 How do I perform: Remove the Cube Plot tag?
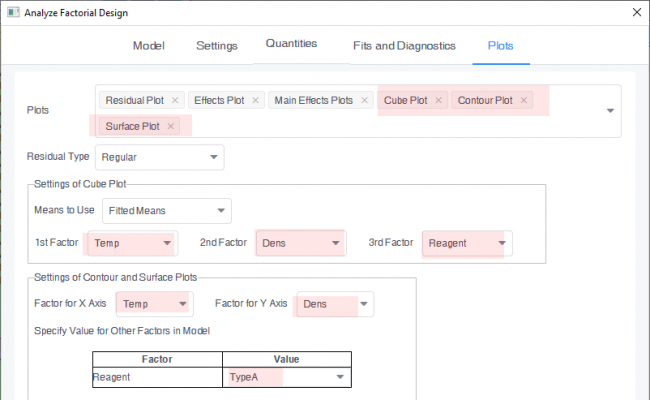pyautogui.click(x=438, y=101)
